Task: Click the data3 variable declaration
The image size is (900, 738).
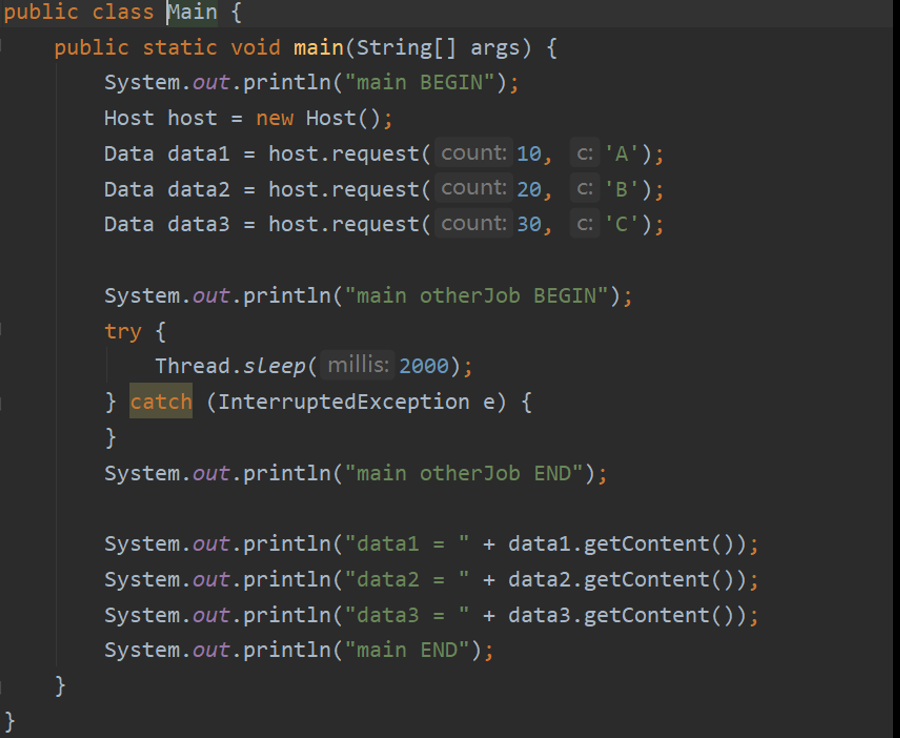Action: tap(198, 224)
